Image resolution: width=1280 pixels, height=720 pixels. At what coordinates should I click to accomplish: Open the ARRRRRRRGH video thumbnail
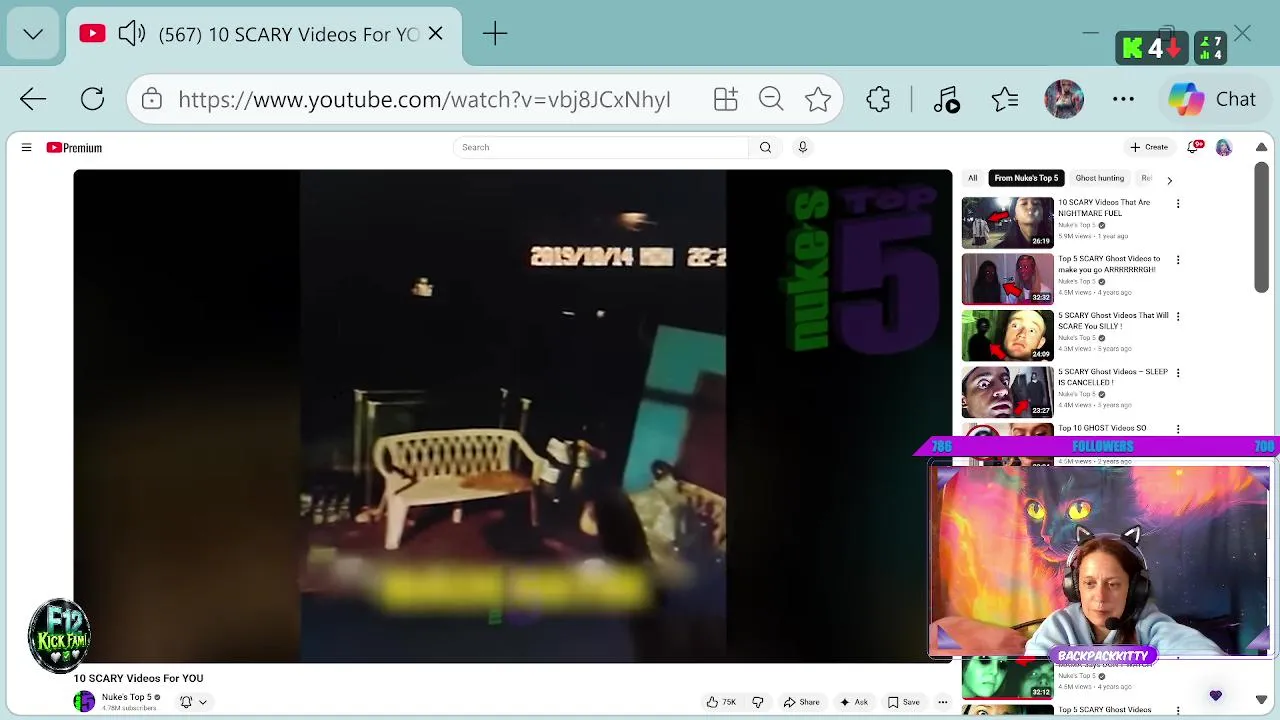[1007, 278]
